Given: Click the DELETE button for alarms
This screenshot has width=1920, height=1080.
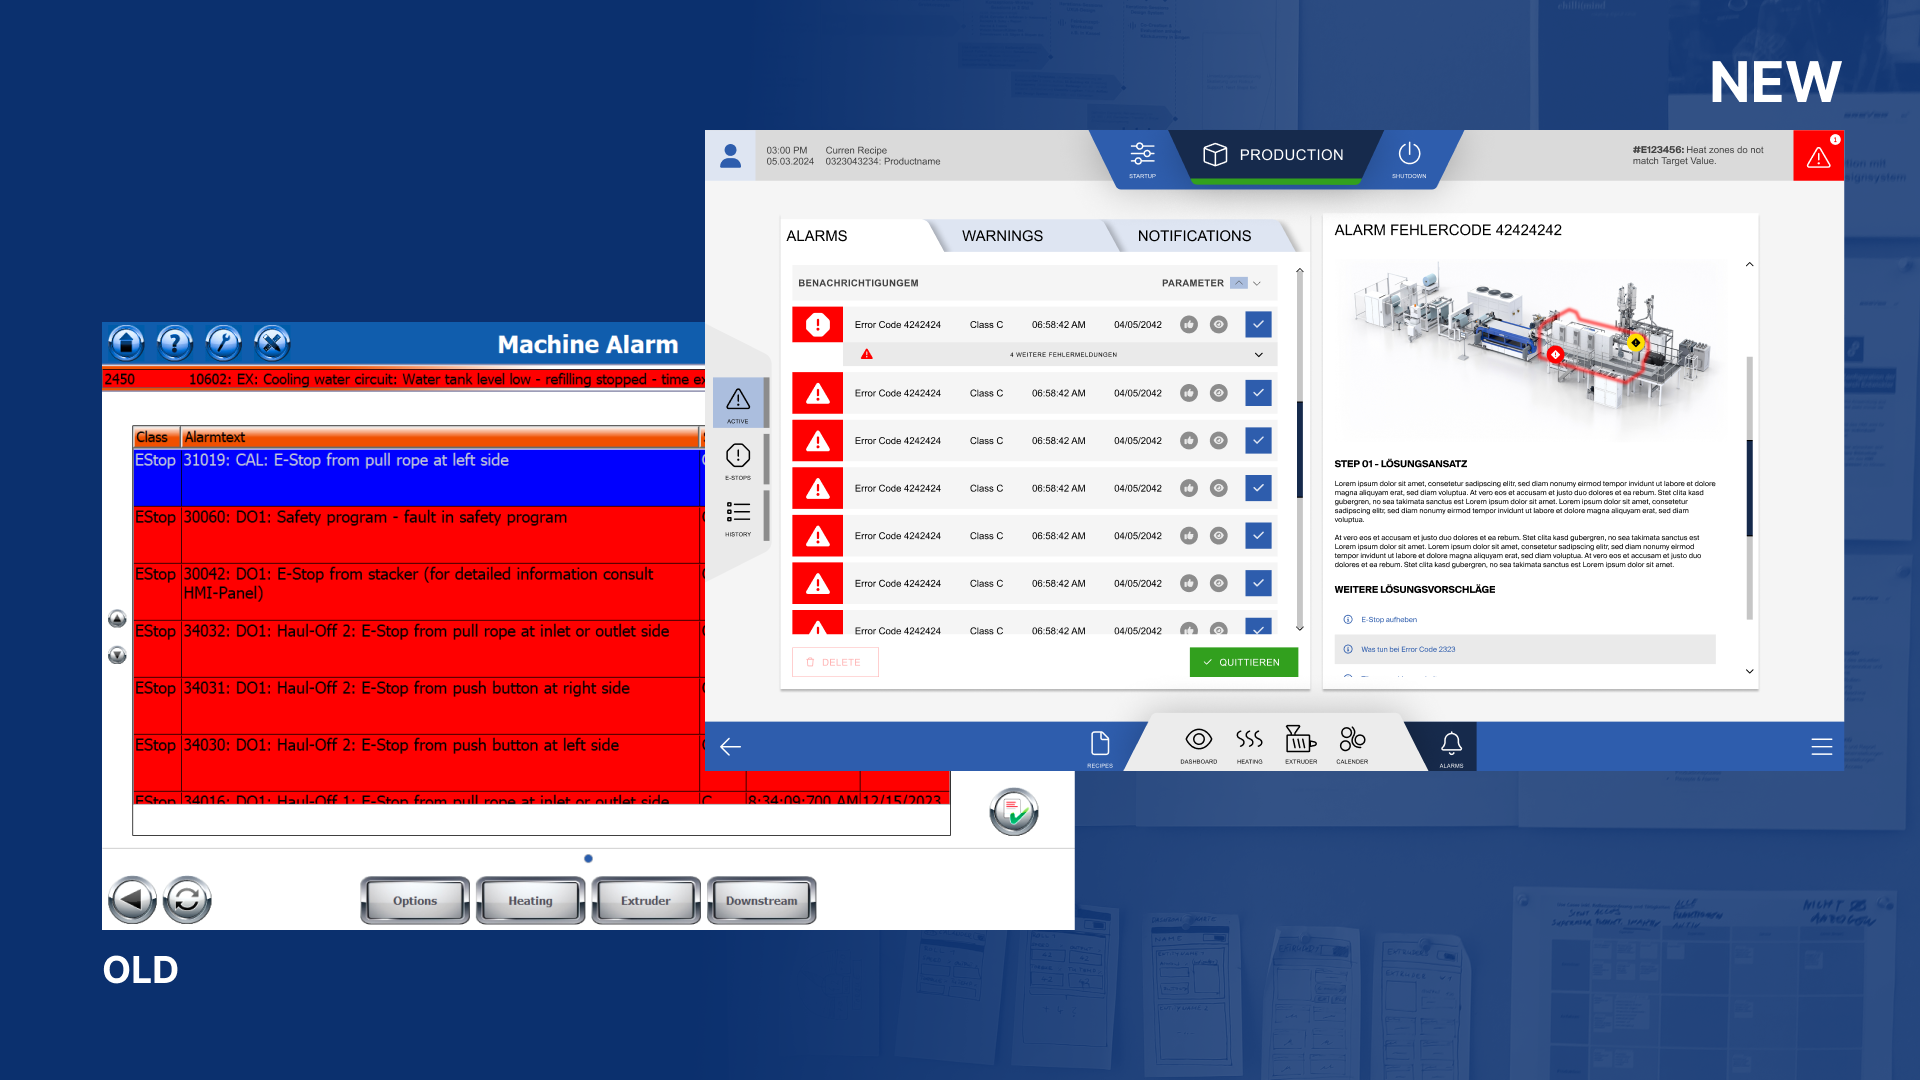Looking at the screenshot, I should [x=832, y=662].
